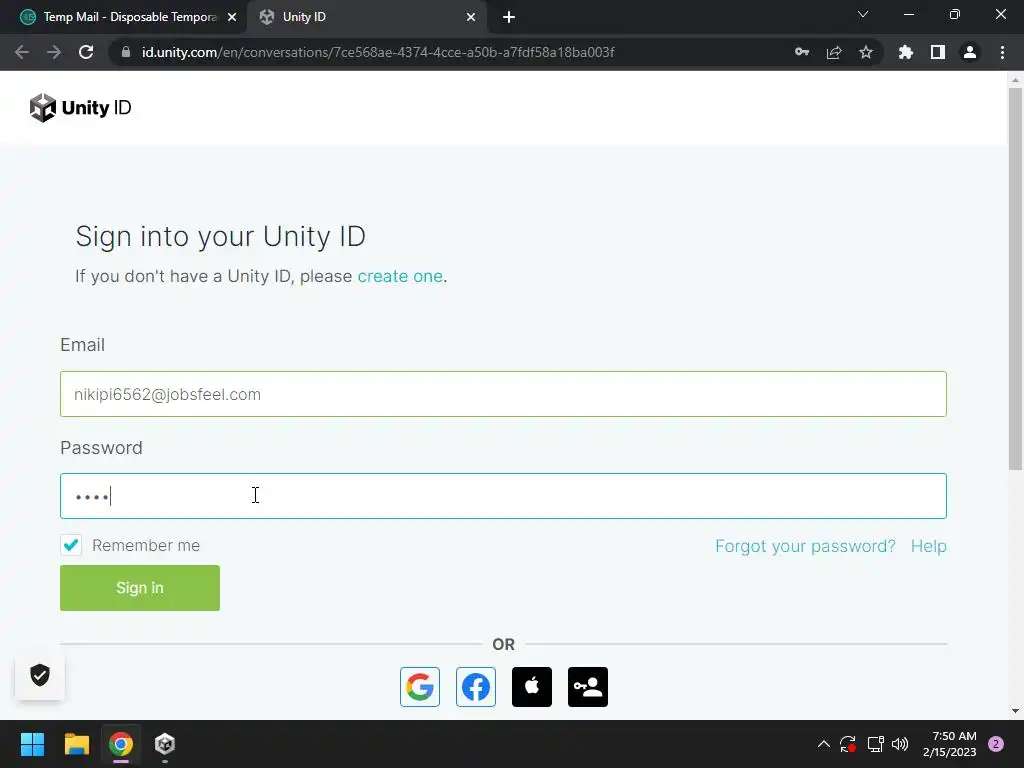
Task: Go forward in browser history
Action: pyautogui.click(x=54, y=52)
